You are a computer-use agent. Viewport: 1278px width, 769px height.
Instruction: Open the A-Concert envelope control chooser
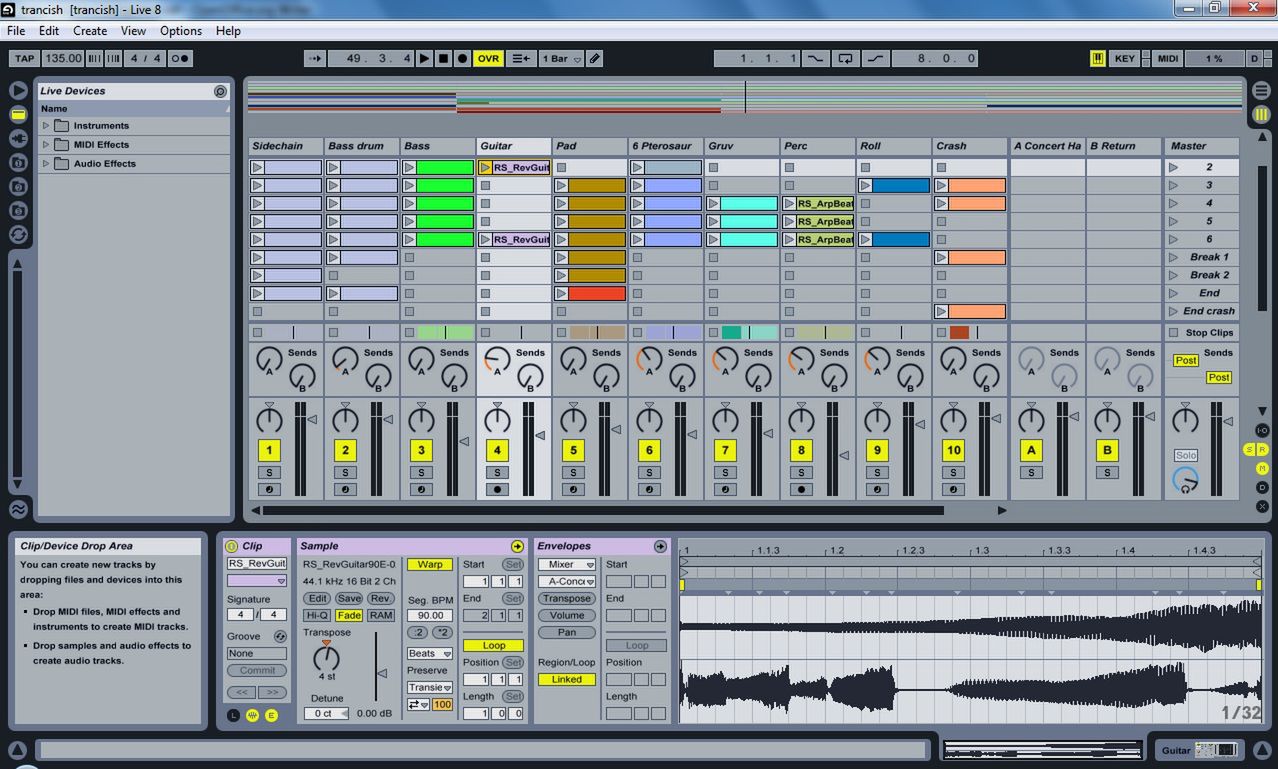tap(567, 582)
